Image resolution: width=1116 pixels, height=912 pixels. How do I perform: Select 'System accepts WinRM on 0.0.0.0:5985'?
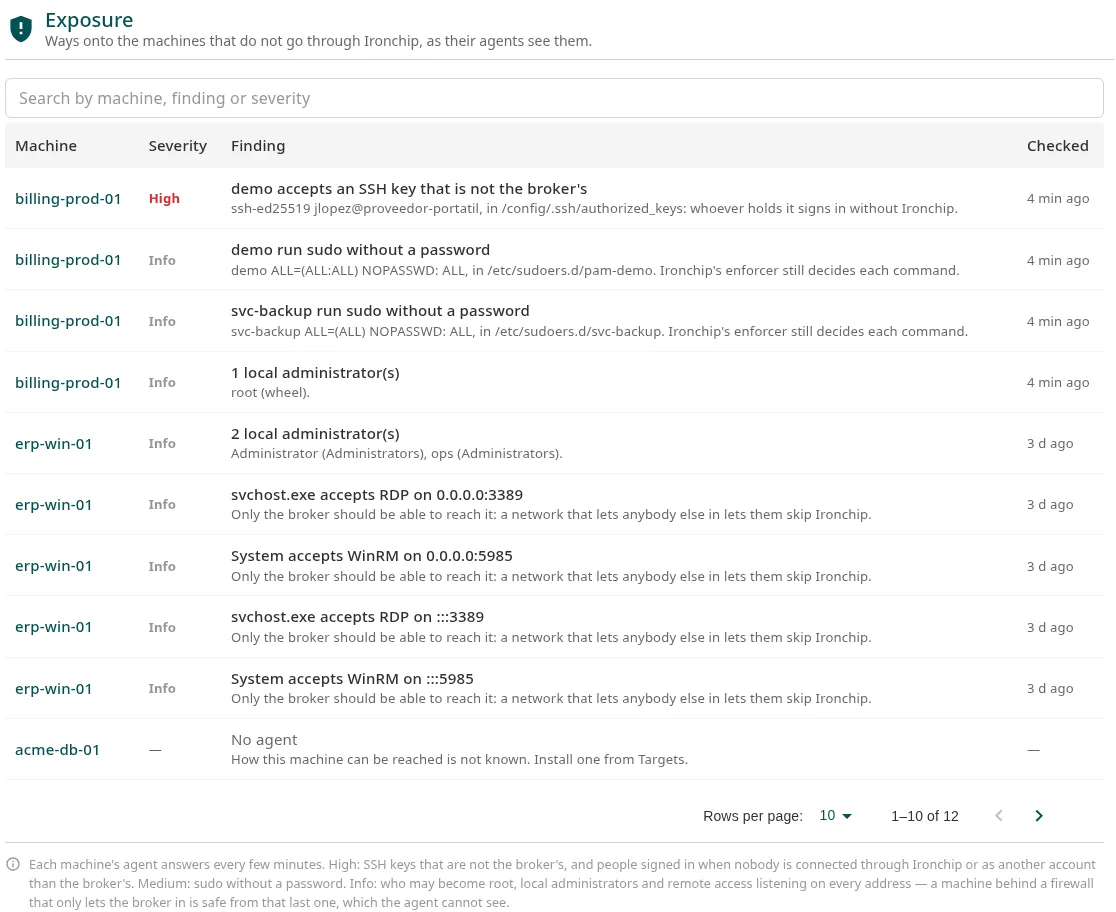(372, 556)
